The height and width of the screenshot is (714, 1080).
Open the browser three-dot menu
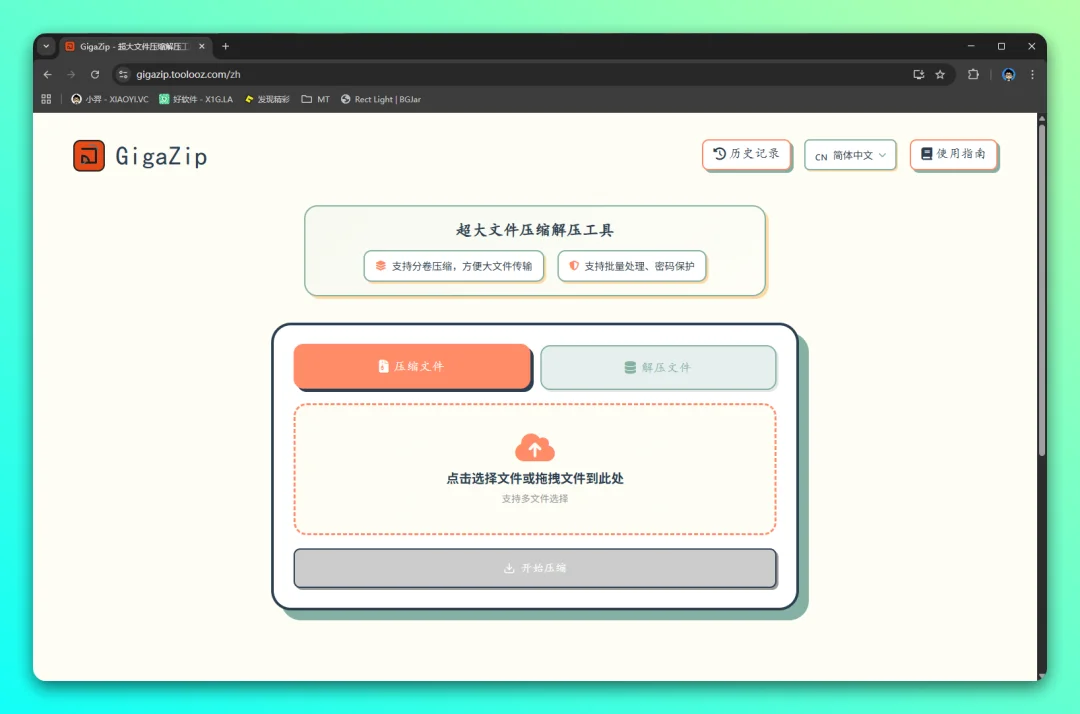click(1032, 74)
